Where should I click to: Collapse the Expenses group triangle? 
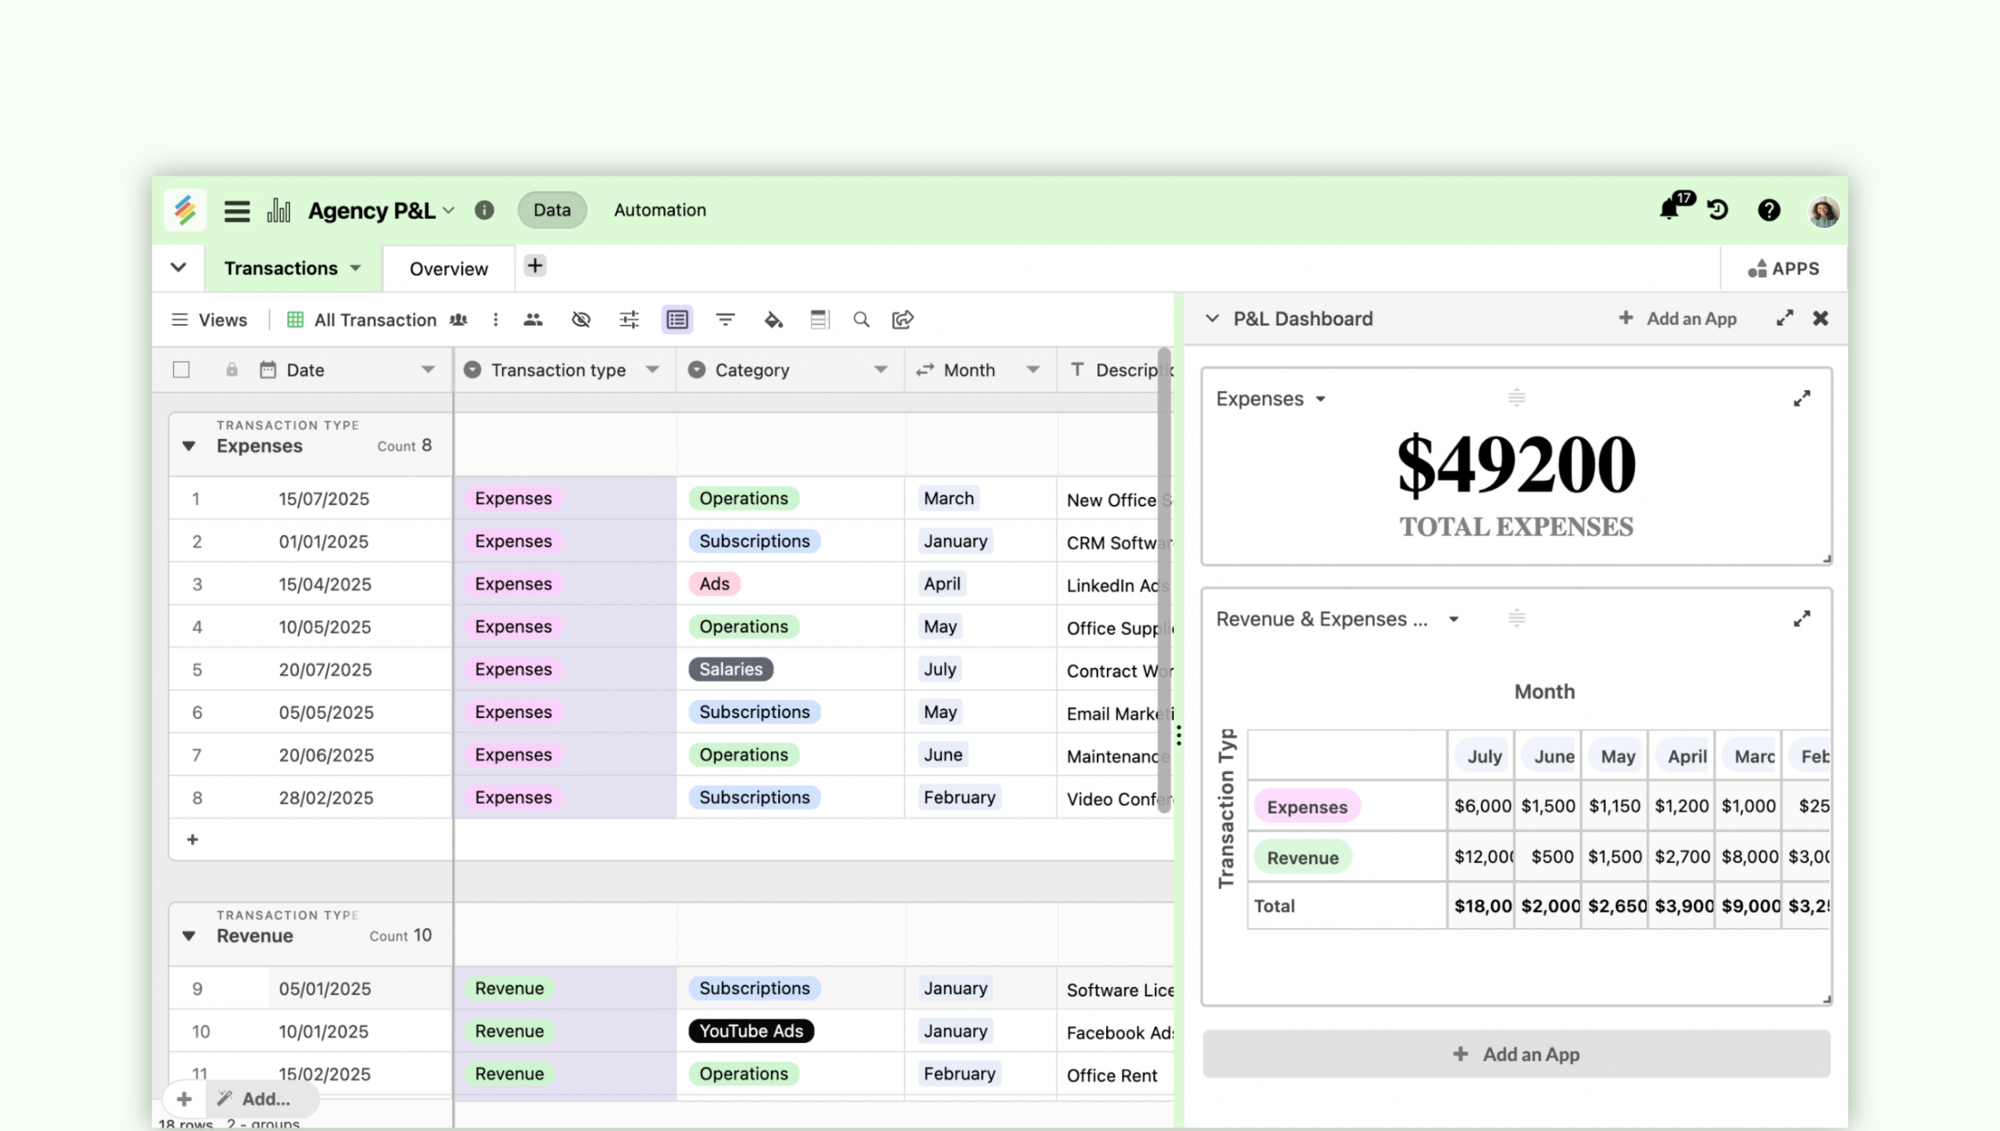189,446
